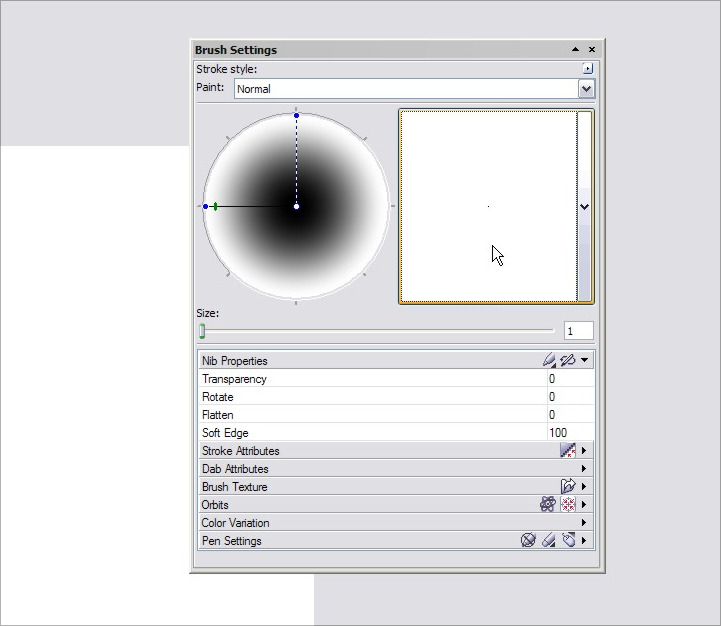The width and height of the screenshot is (721, 626).
Task: Open the Paint mode dropdown
Action: (586, 89)
